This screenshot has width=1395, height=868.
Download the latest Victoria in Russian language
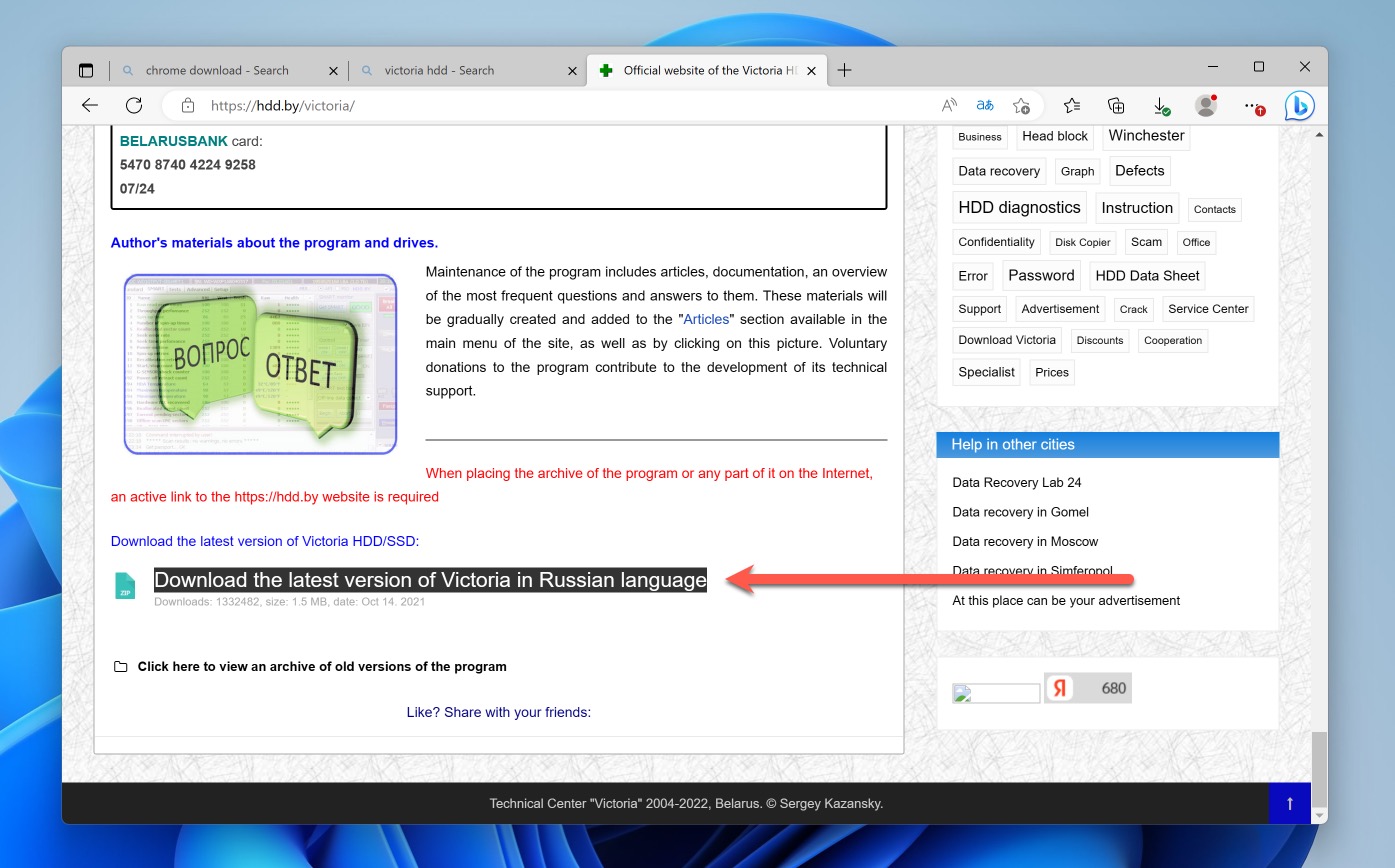point(430,580)
